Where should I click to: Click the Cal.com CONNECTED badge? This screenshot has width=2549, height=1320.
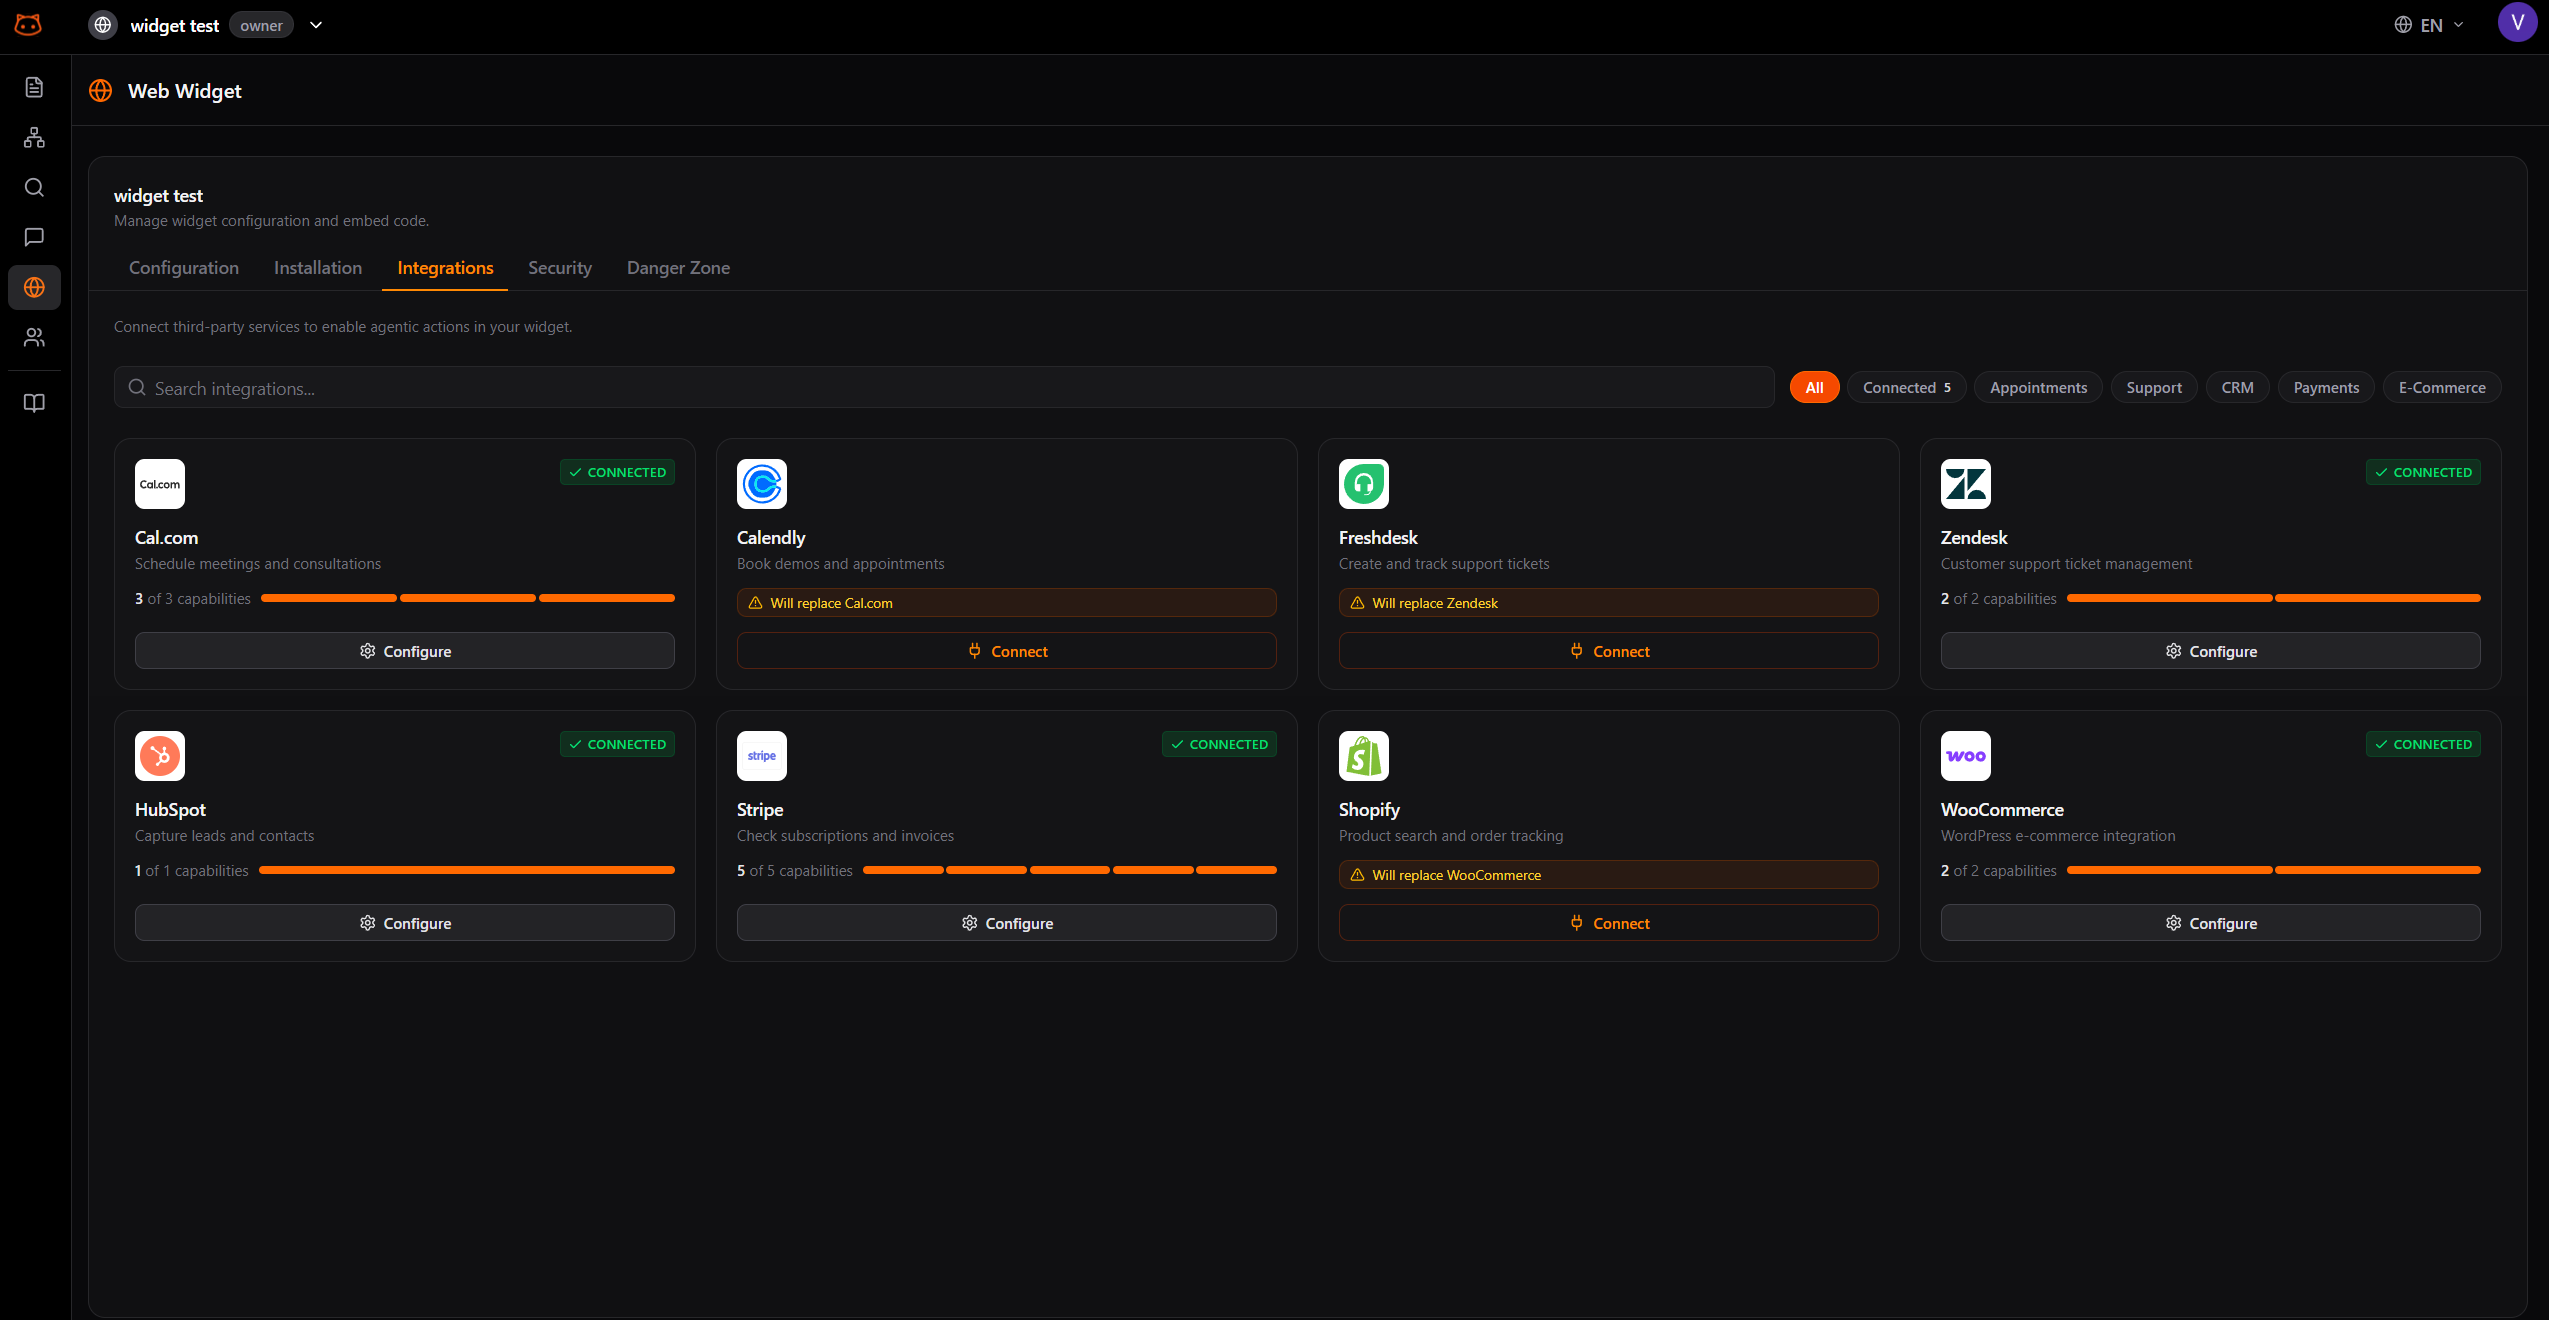tap(618, 472)
